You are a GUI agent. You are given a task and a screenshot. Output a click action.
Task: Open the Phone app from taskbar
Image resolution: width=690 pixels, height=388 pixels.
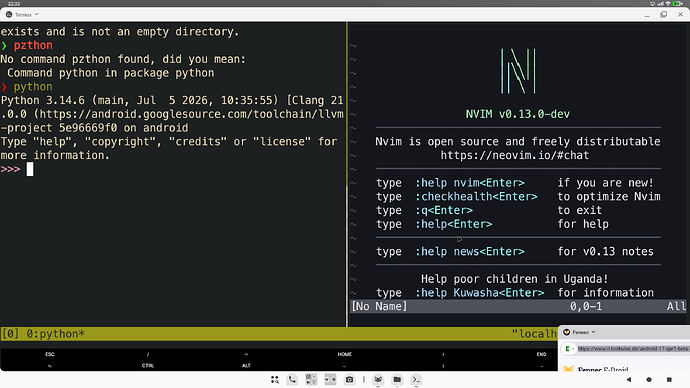(292, 380)
